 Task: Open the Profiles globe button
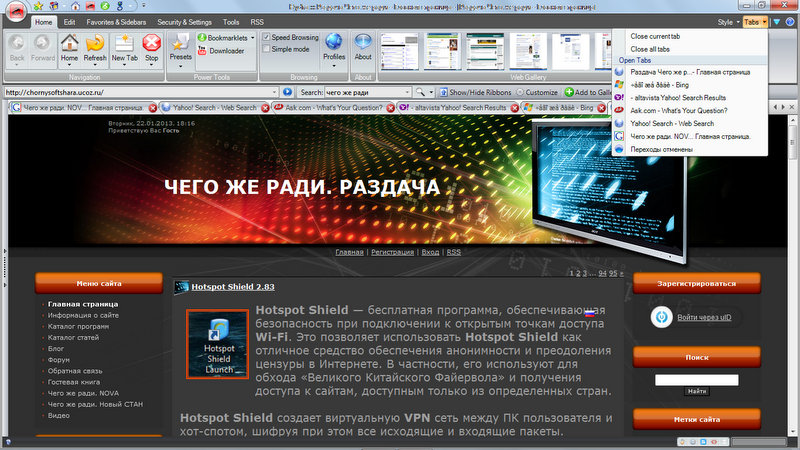(x=334, y=48)
